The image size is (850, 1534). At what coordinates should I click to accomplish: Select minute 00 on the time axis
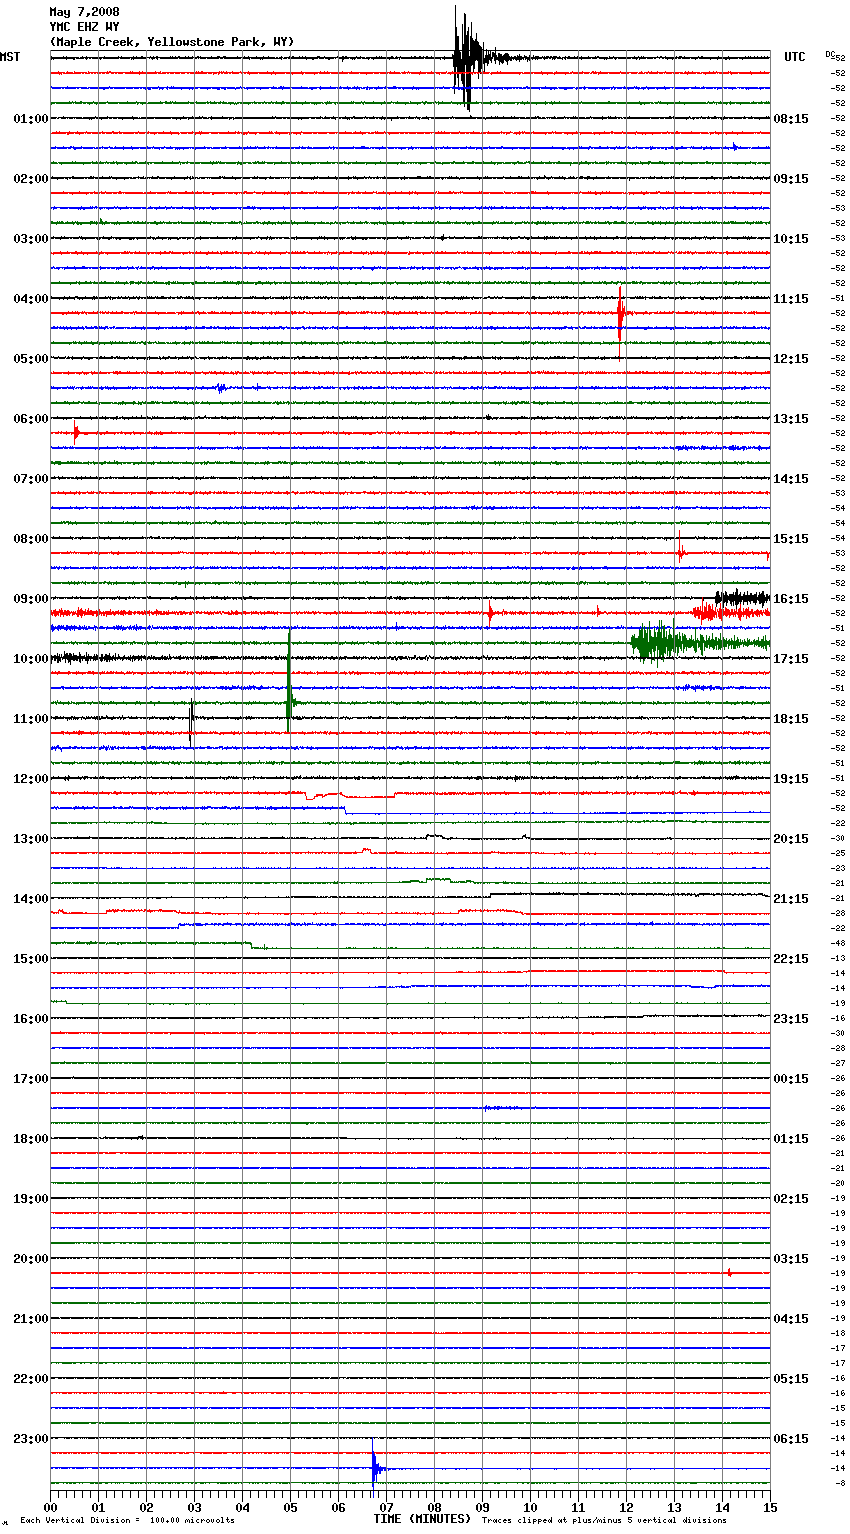pos(50,1507)
